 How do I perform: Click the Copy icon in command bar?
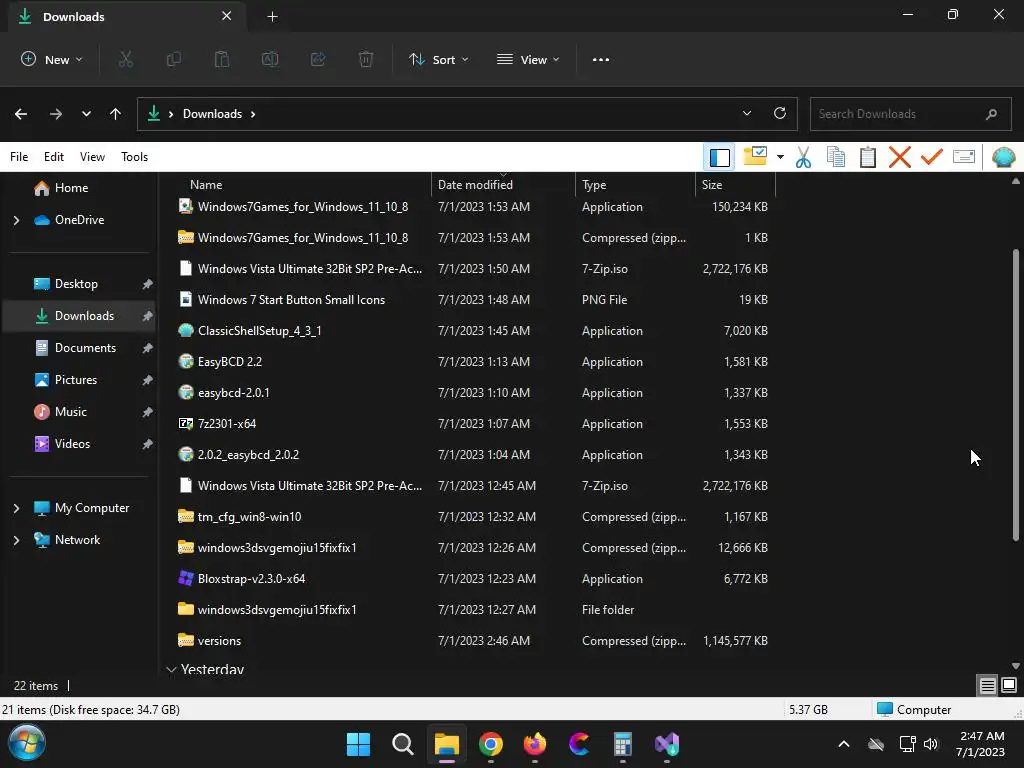[x=174, y=59]
